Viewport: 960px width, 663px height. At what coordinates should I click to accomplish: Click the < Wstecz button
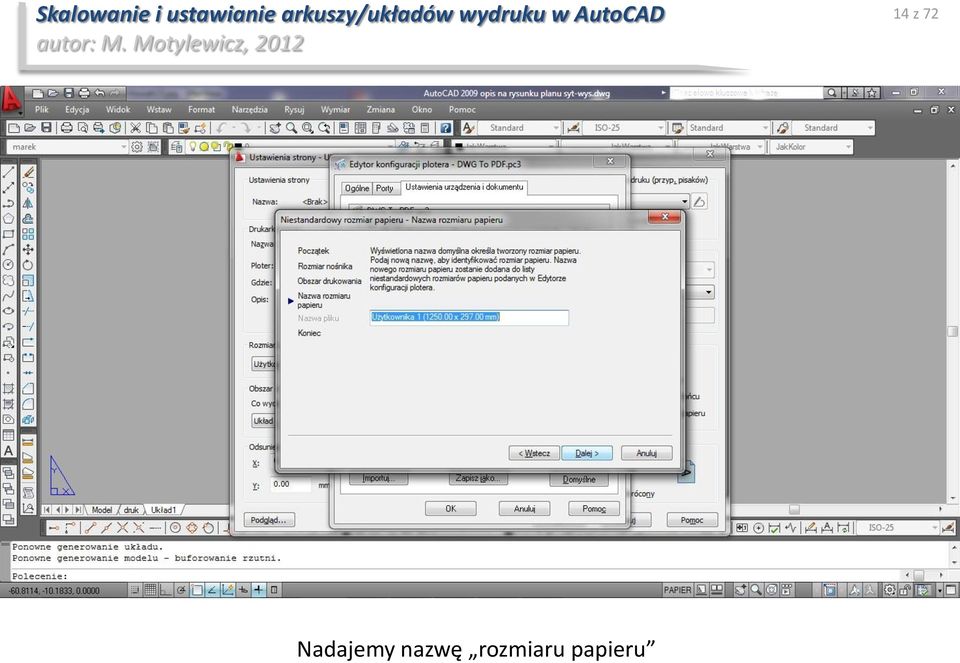(534, 453)
